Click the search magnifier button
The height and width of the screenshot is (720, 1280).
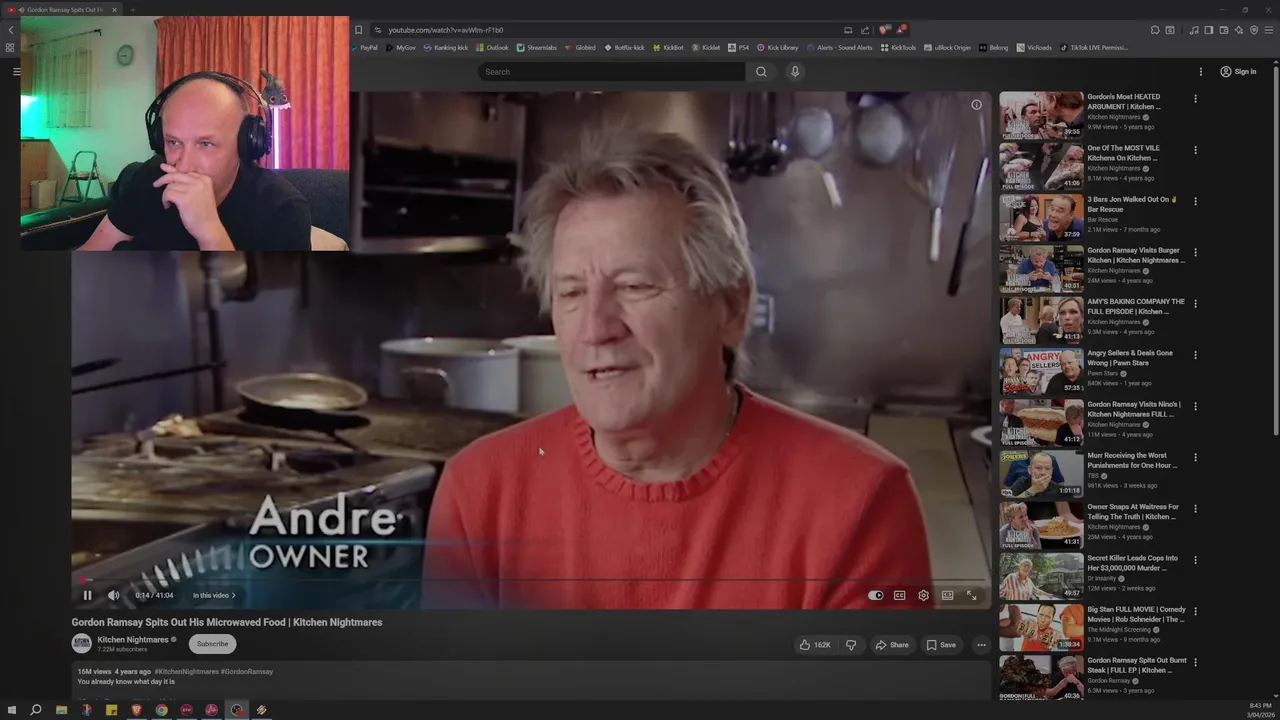click(x=761, y=71)
